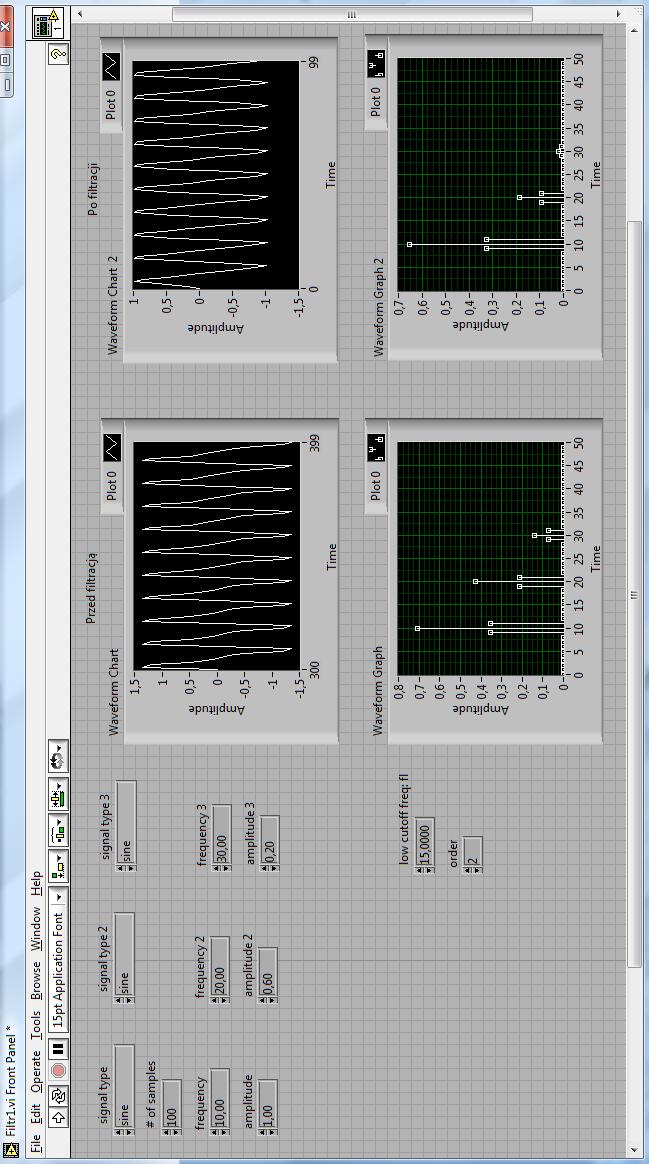Open the Tools menu
The height and width of the screenshot is (1164, 649).
36,1025
